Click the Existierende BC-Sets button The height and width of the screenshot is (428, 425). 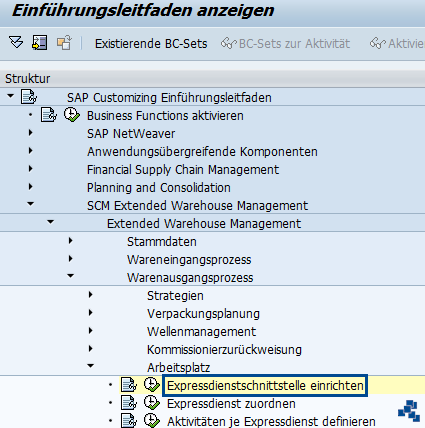(x=151, y=44)
